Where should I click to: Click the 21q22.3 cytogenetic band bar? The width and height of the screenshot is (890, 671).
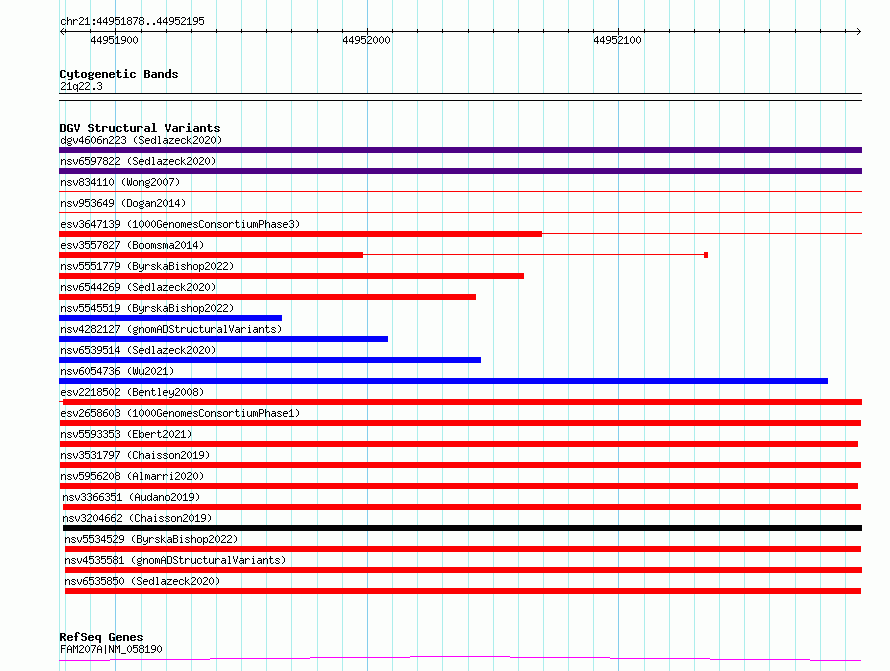460,97
